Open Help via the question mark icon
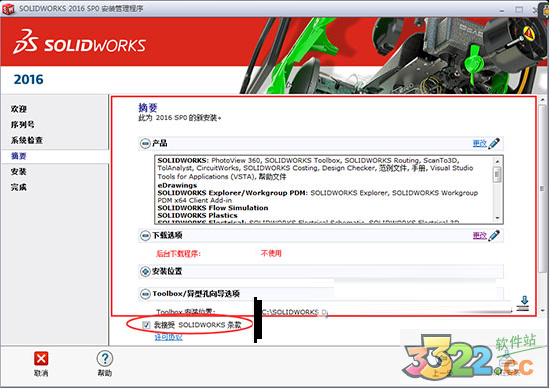Viewport: 550px width, 389px height. pyautogui.click(x=105, y=358)
